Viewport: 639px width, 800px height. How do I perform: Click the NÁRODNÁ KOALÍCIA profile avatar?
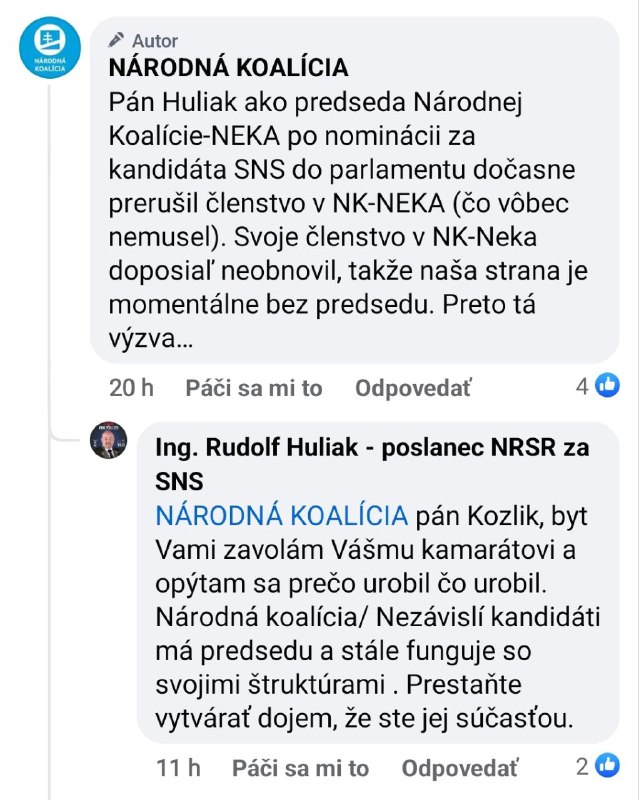(x=46, y=46)
